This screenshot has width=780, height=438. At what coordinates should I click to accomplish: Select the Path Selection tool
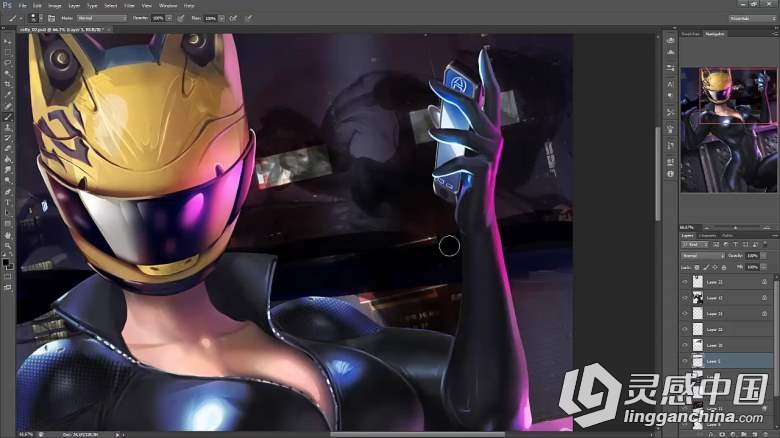pos(7,214)
